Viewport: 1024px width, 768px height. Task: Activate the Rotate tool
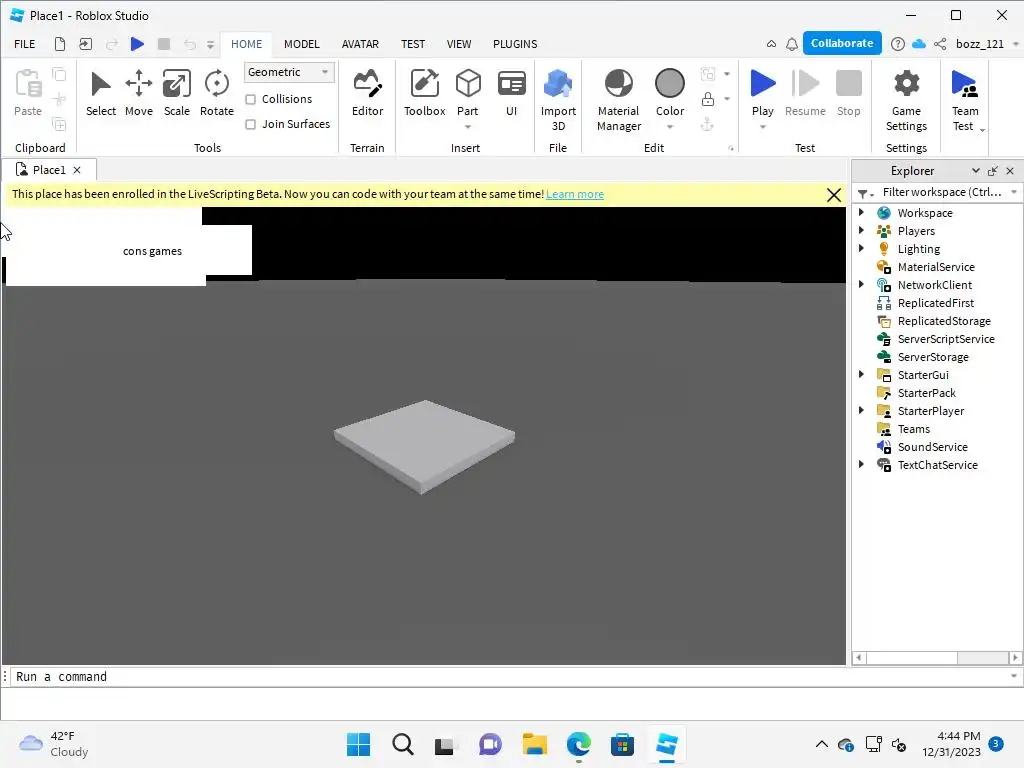click(216, 93)
